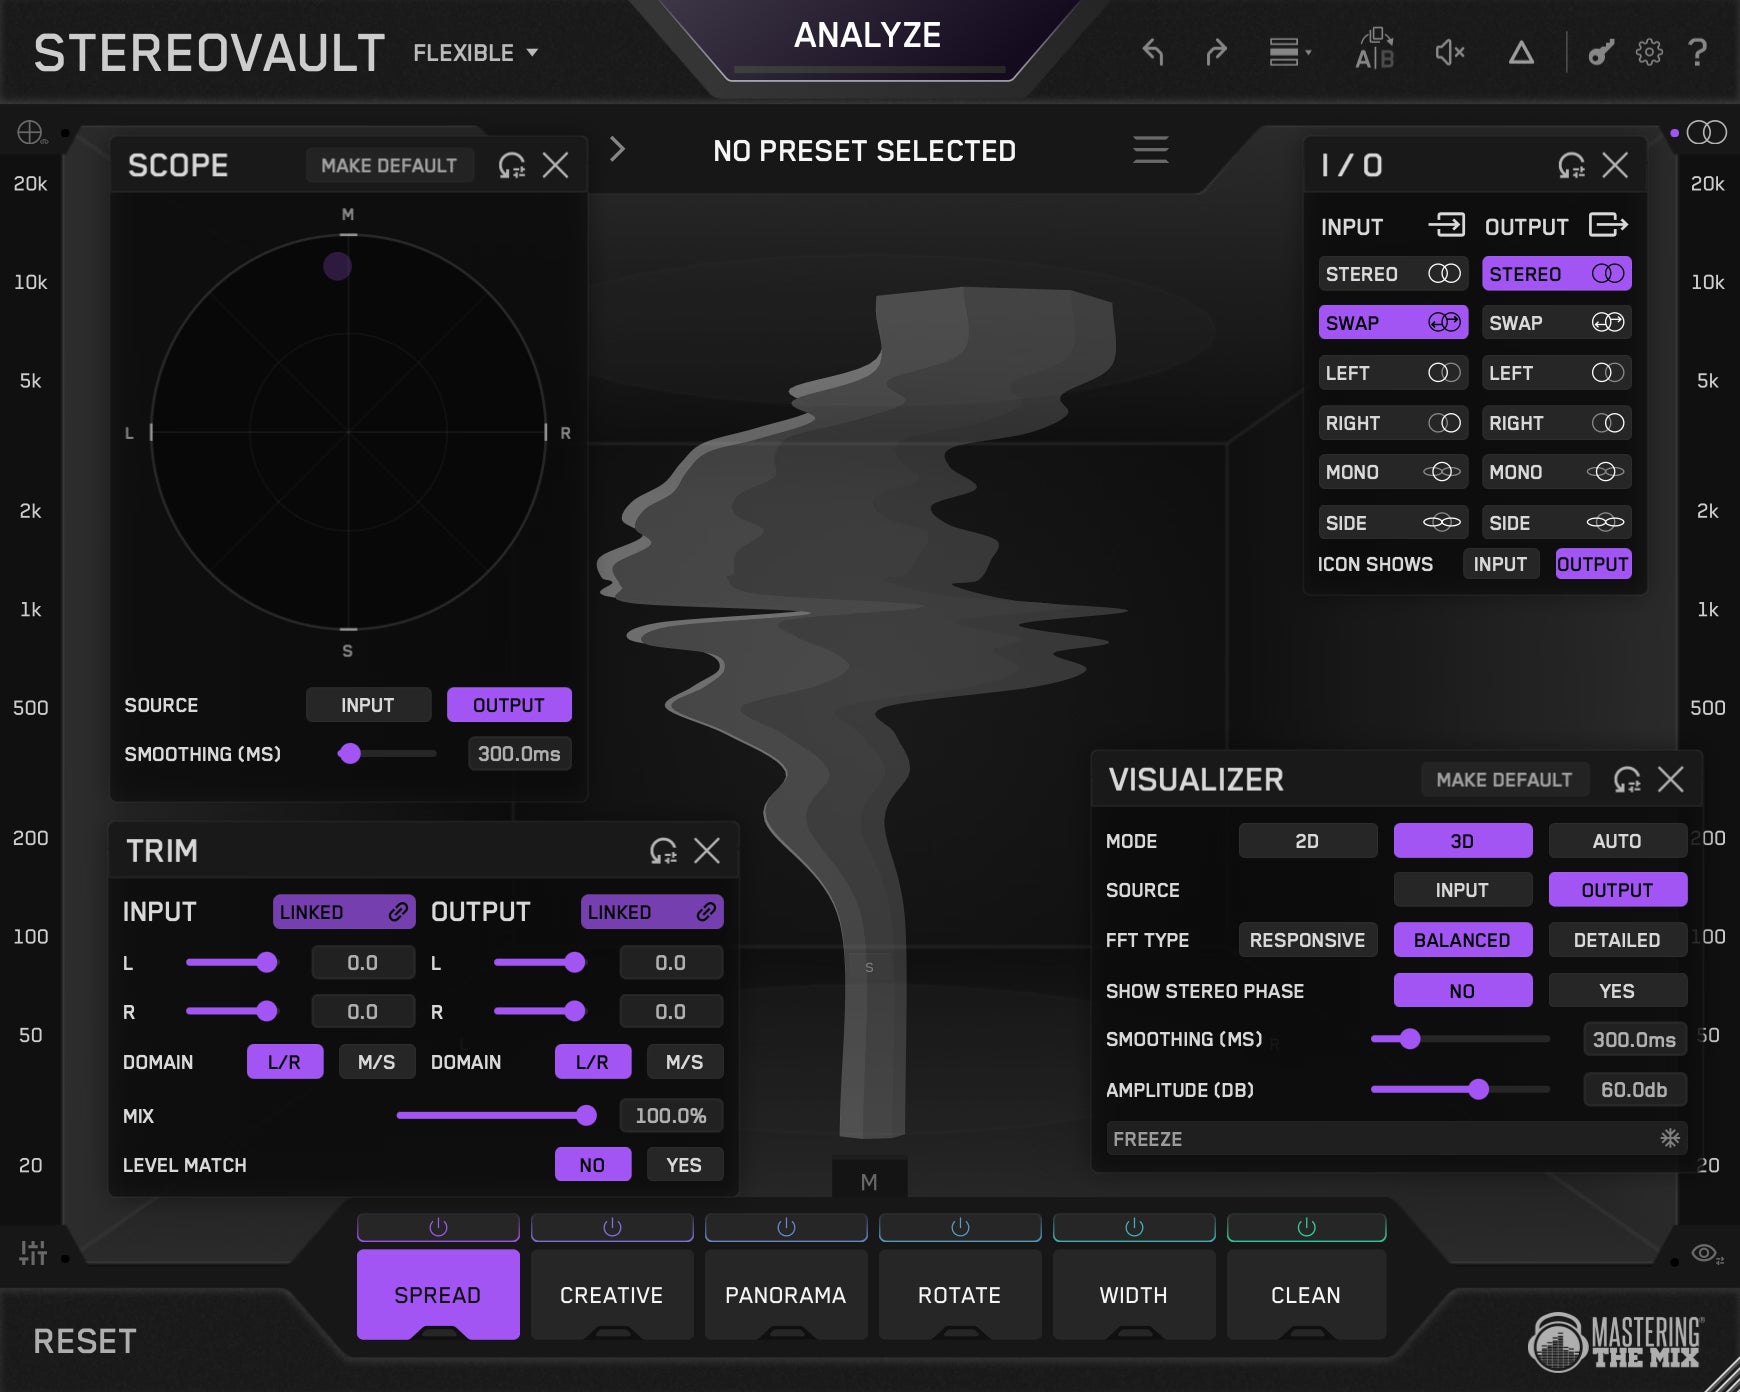
Task: Click MAKE DEFAULT in the Visualizer panel
Action: coord(1504,779)
